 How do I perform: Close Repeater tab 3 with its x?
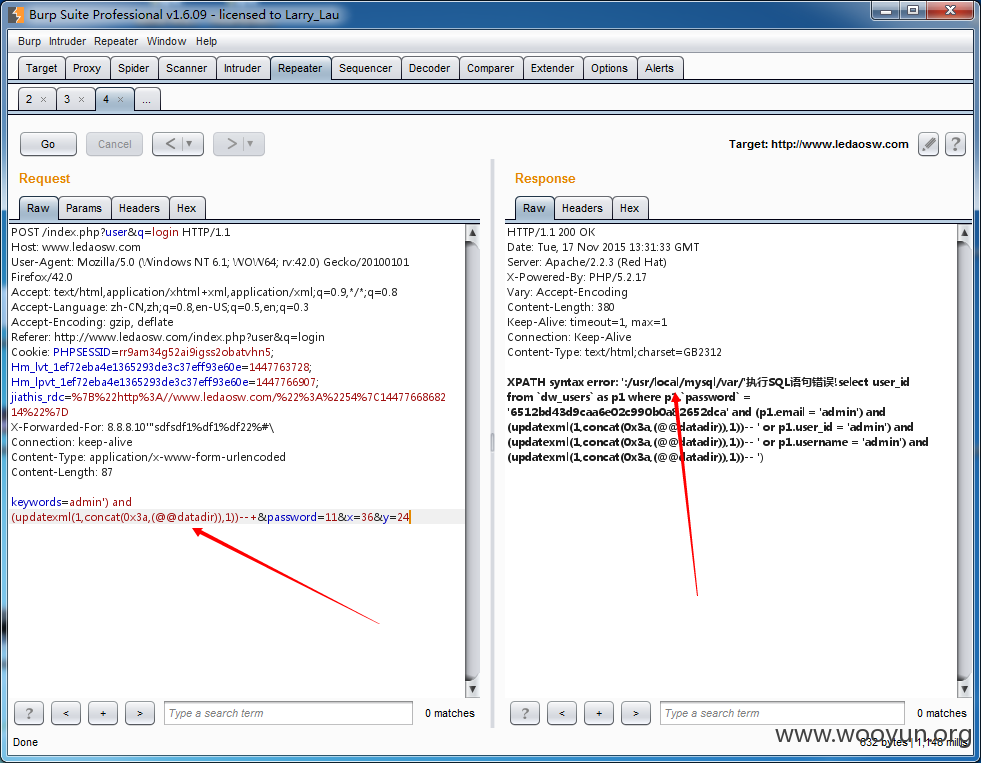point(81,99)
